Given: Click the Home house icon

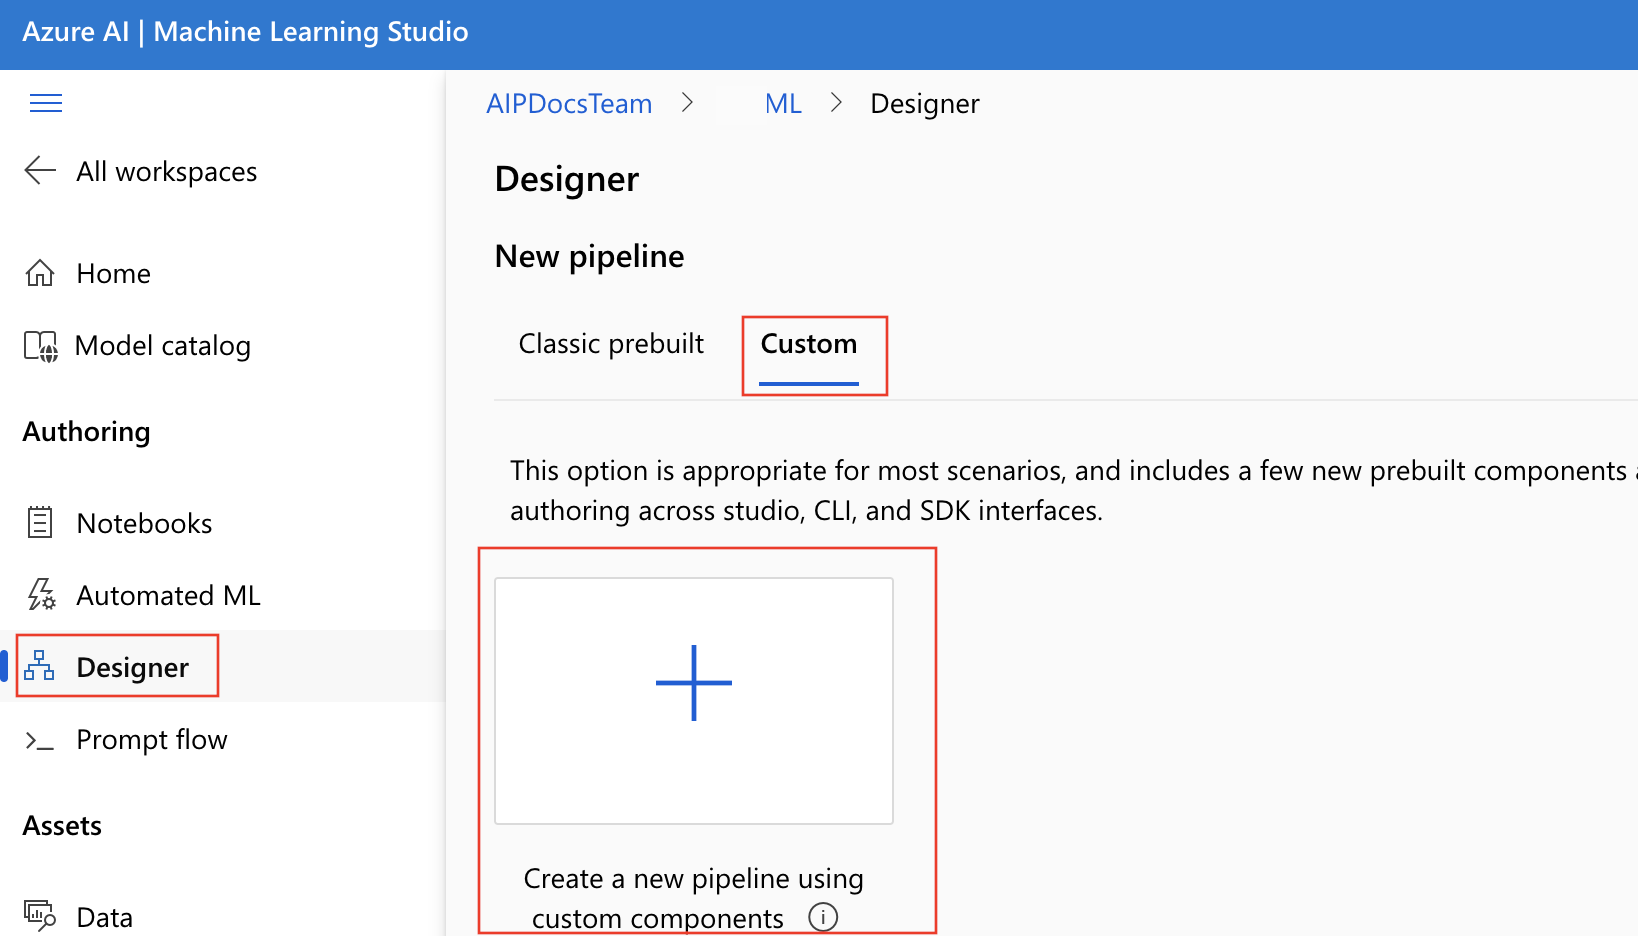Looking at the screenshot, I should (40, 273).
